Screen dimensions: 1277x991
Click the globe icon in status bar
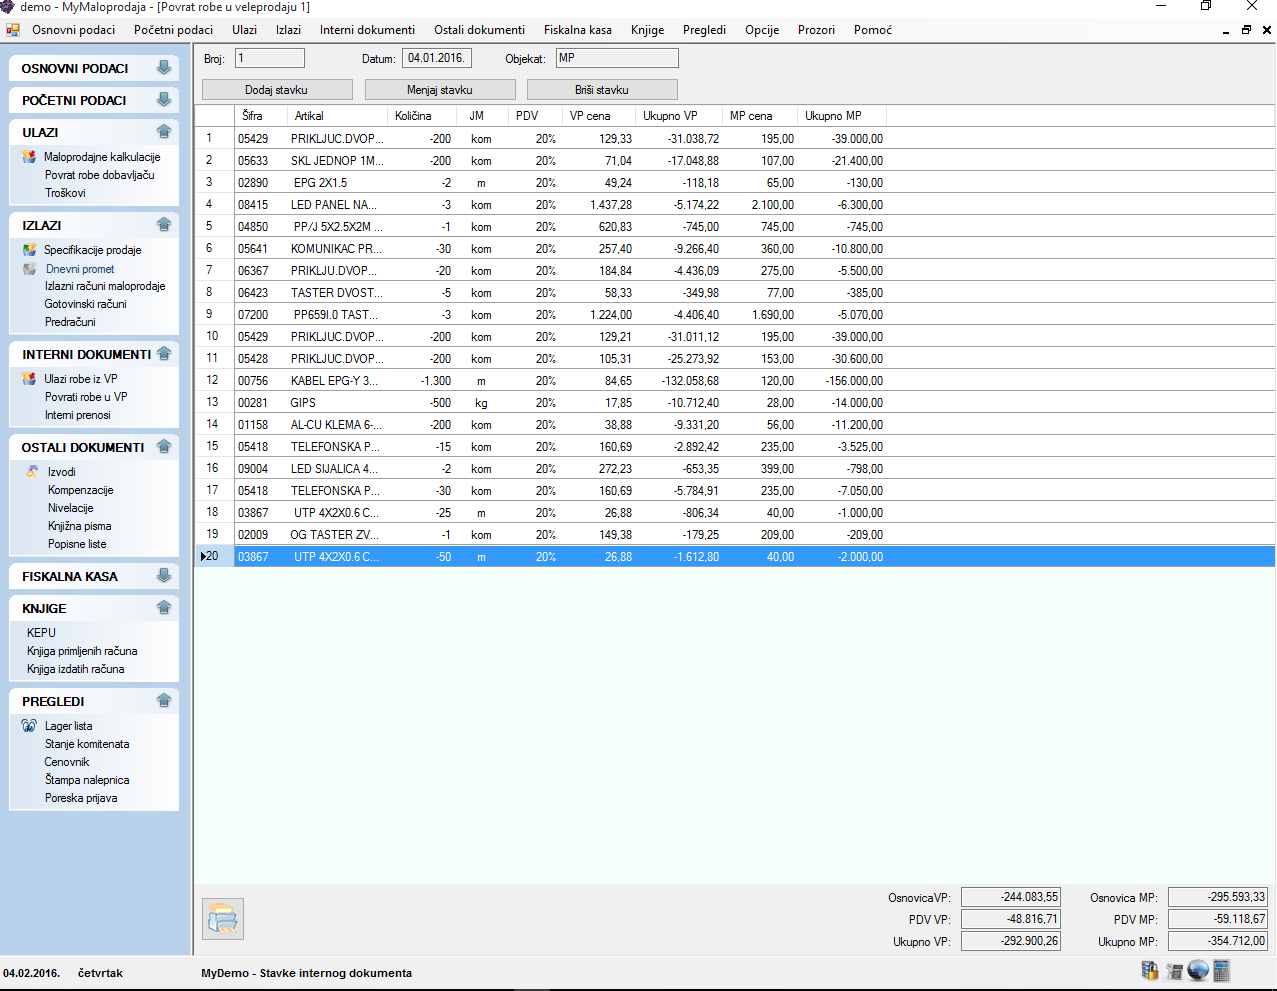pos(1198,970)
